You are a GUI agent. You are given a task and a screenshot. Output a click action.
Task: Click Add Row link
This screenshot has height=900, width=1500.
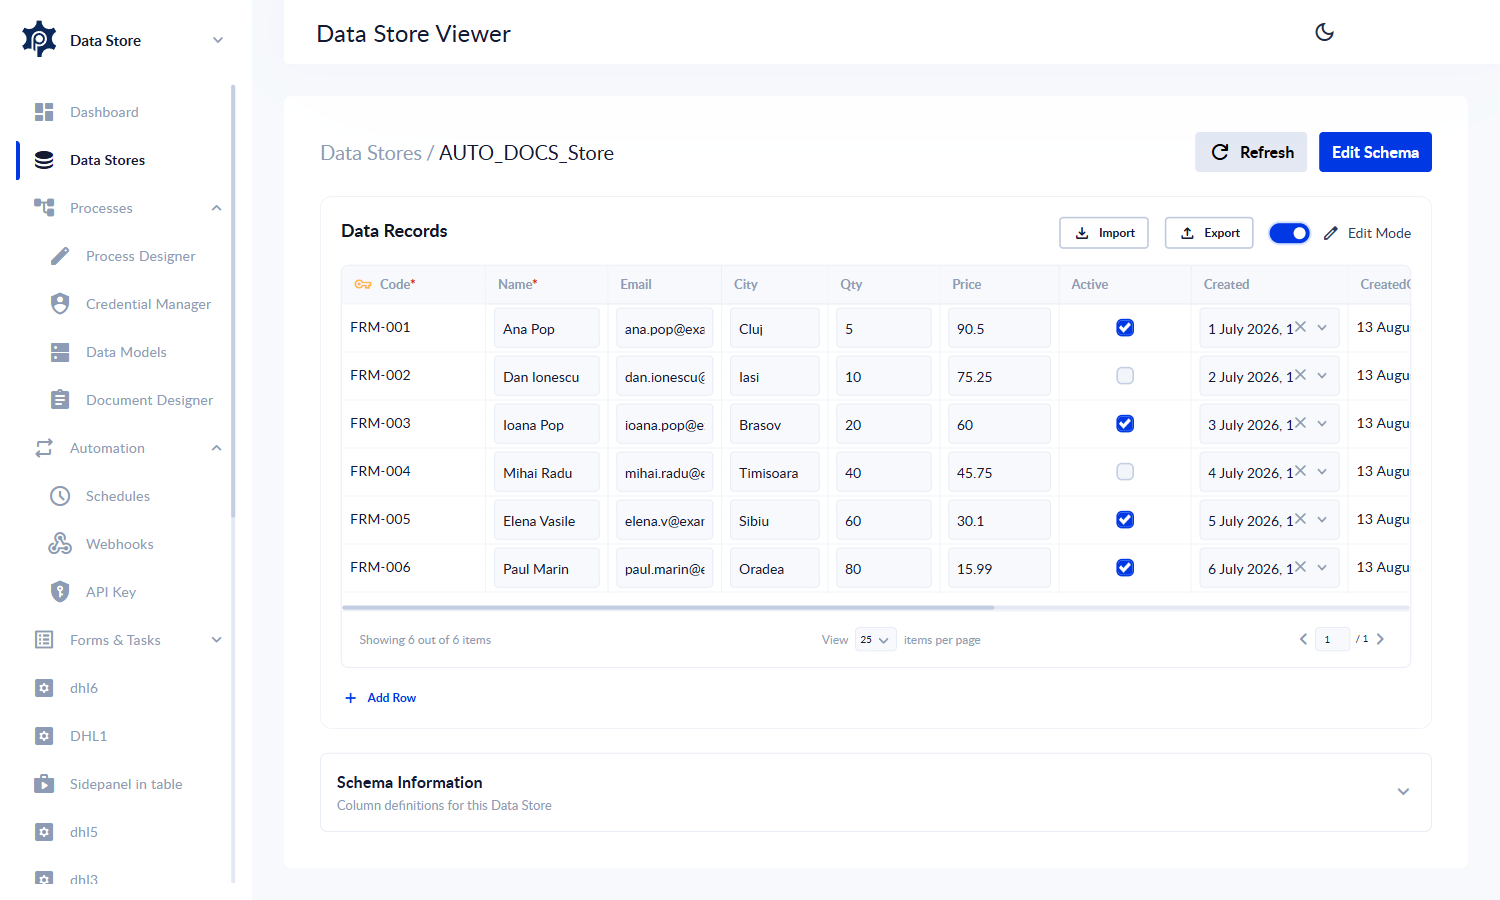(381, 698)
